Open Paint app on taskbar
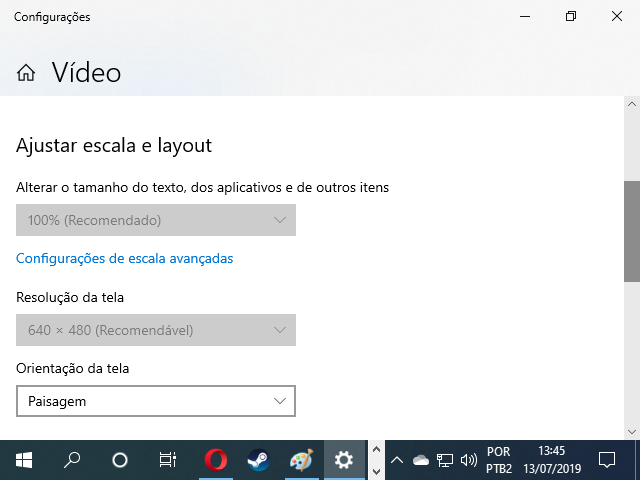Viewport: 640px width, 480px height. pyautogui.click(x=301, y=460)
